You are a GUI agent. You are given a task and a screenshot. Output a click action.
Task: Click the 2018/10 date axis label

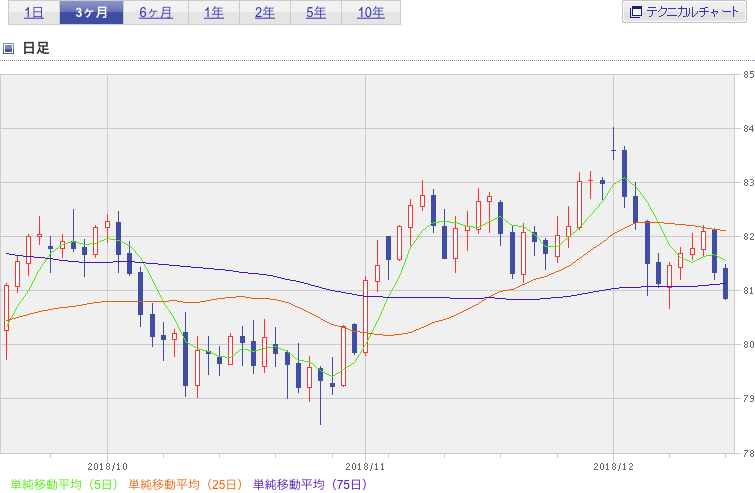pos(107,467)
